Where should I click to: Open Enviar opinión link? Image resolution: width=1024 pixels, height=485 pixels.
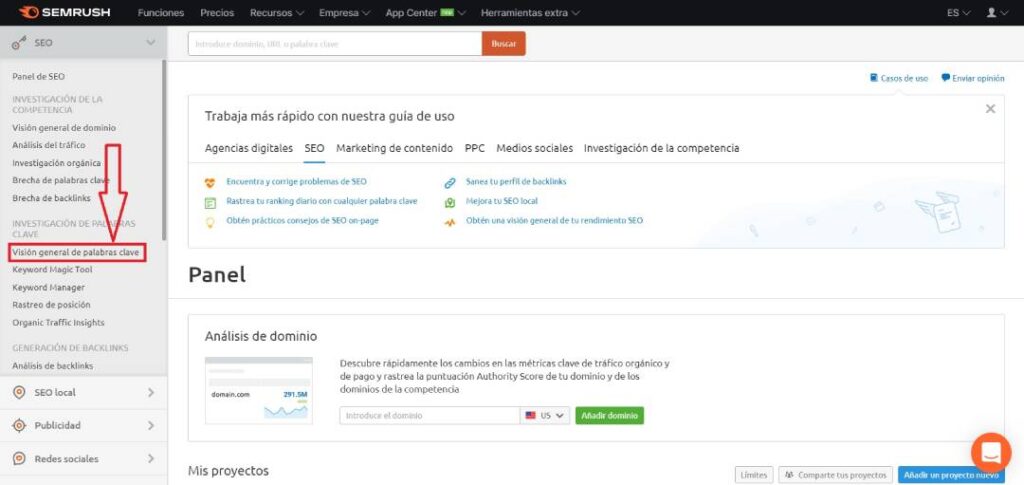(x=978, y=78)
